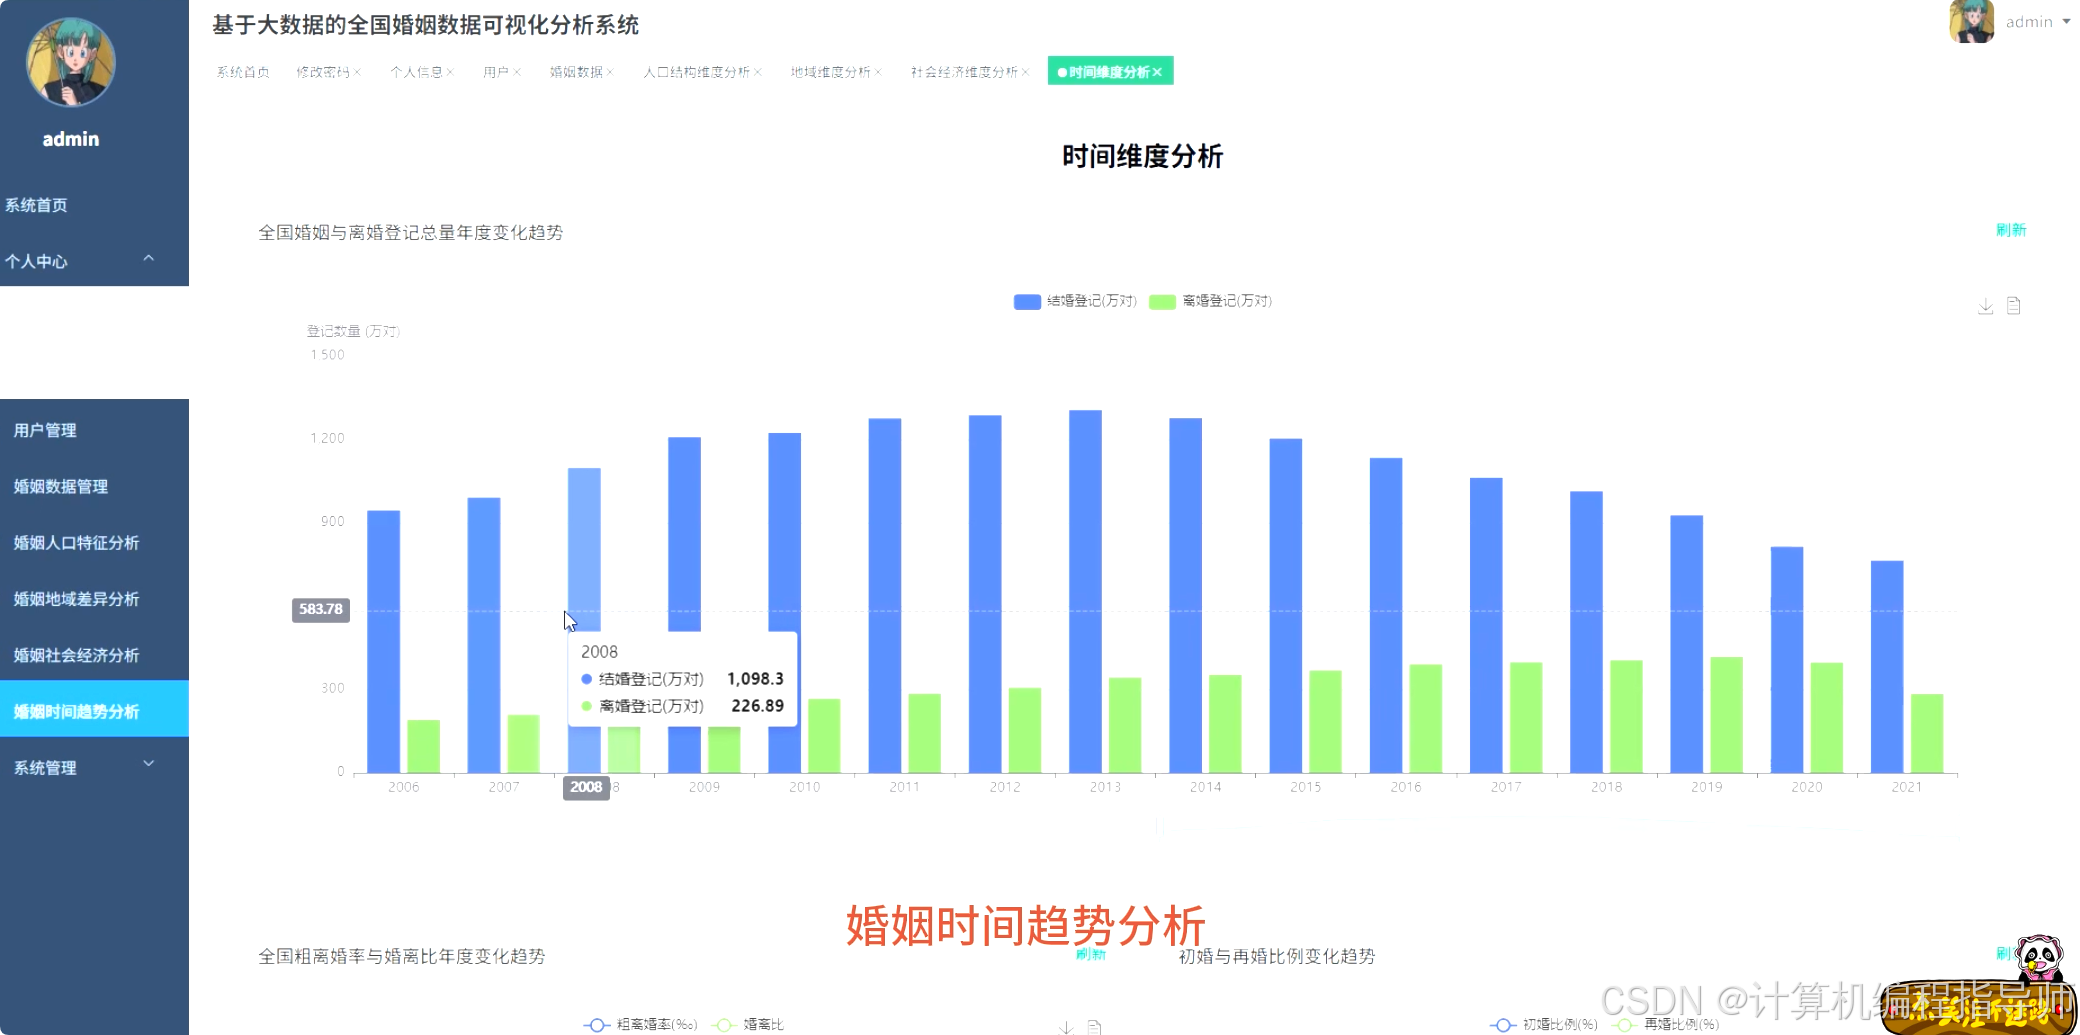
Task: Click the 2012 x-axis year label
Action: [x=1005, y=787]
